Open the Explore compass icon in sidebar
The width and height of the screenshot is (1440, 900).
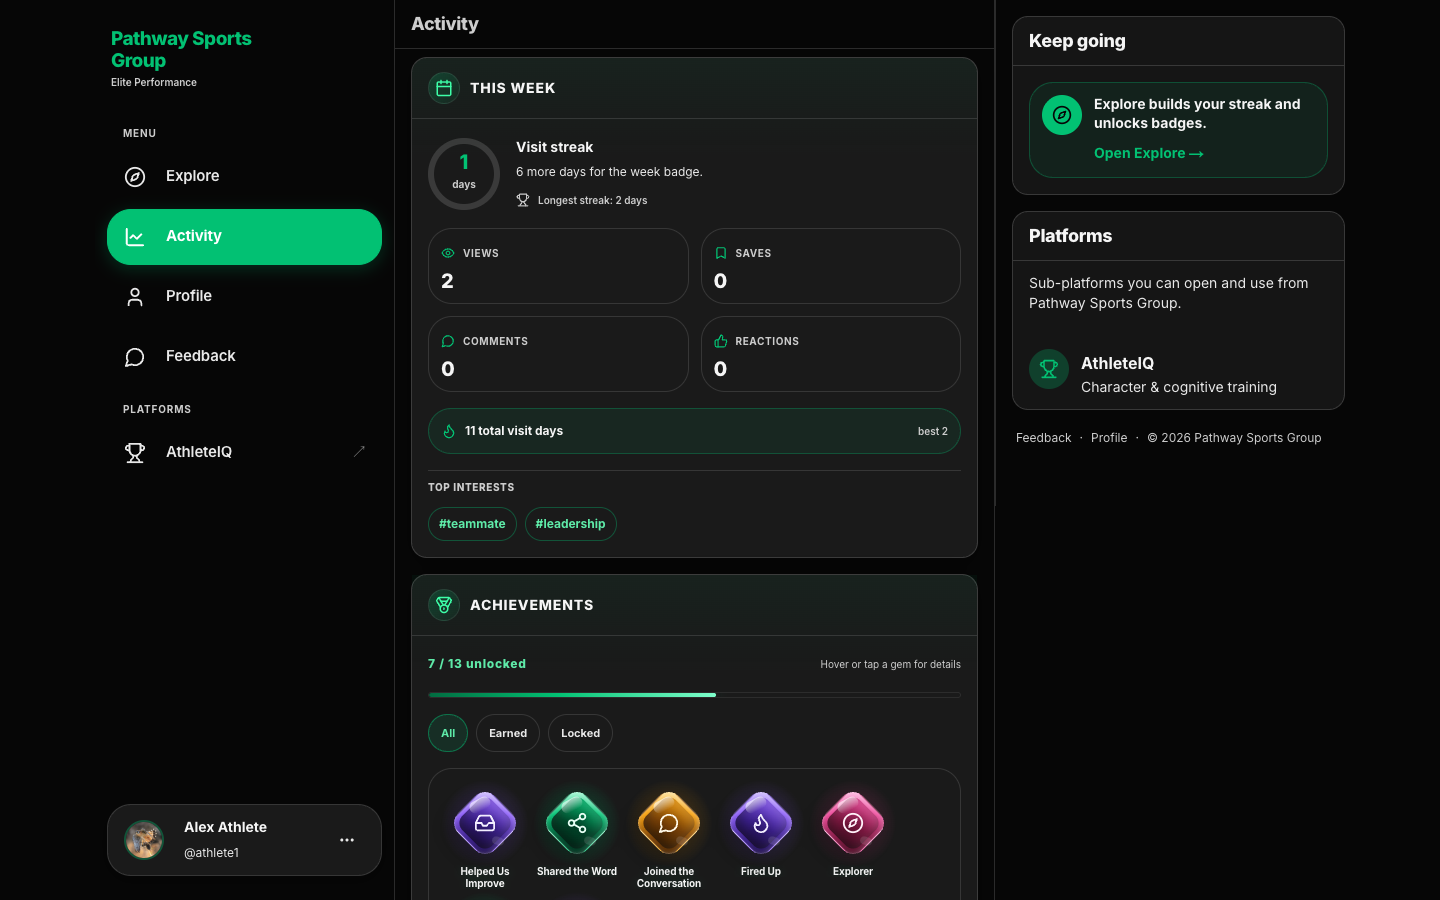pos(135,177)
